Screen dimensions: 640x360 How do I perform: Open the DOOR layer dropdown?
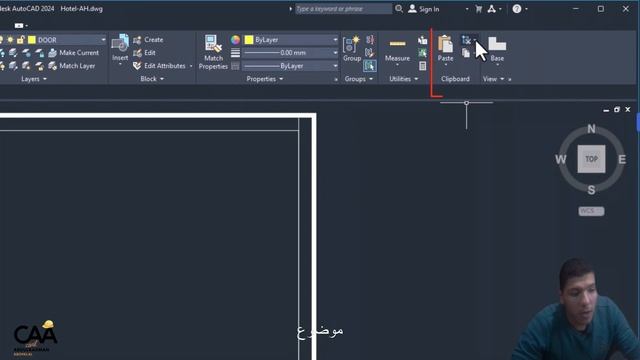pyautogui.click(x=103, y=40)
